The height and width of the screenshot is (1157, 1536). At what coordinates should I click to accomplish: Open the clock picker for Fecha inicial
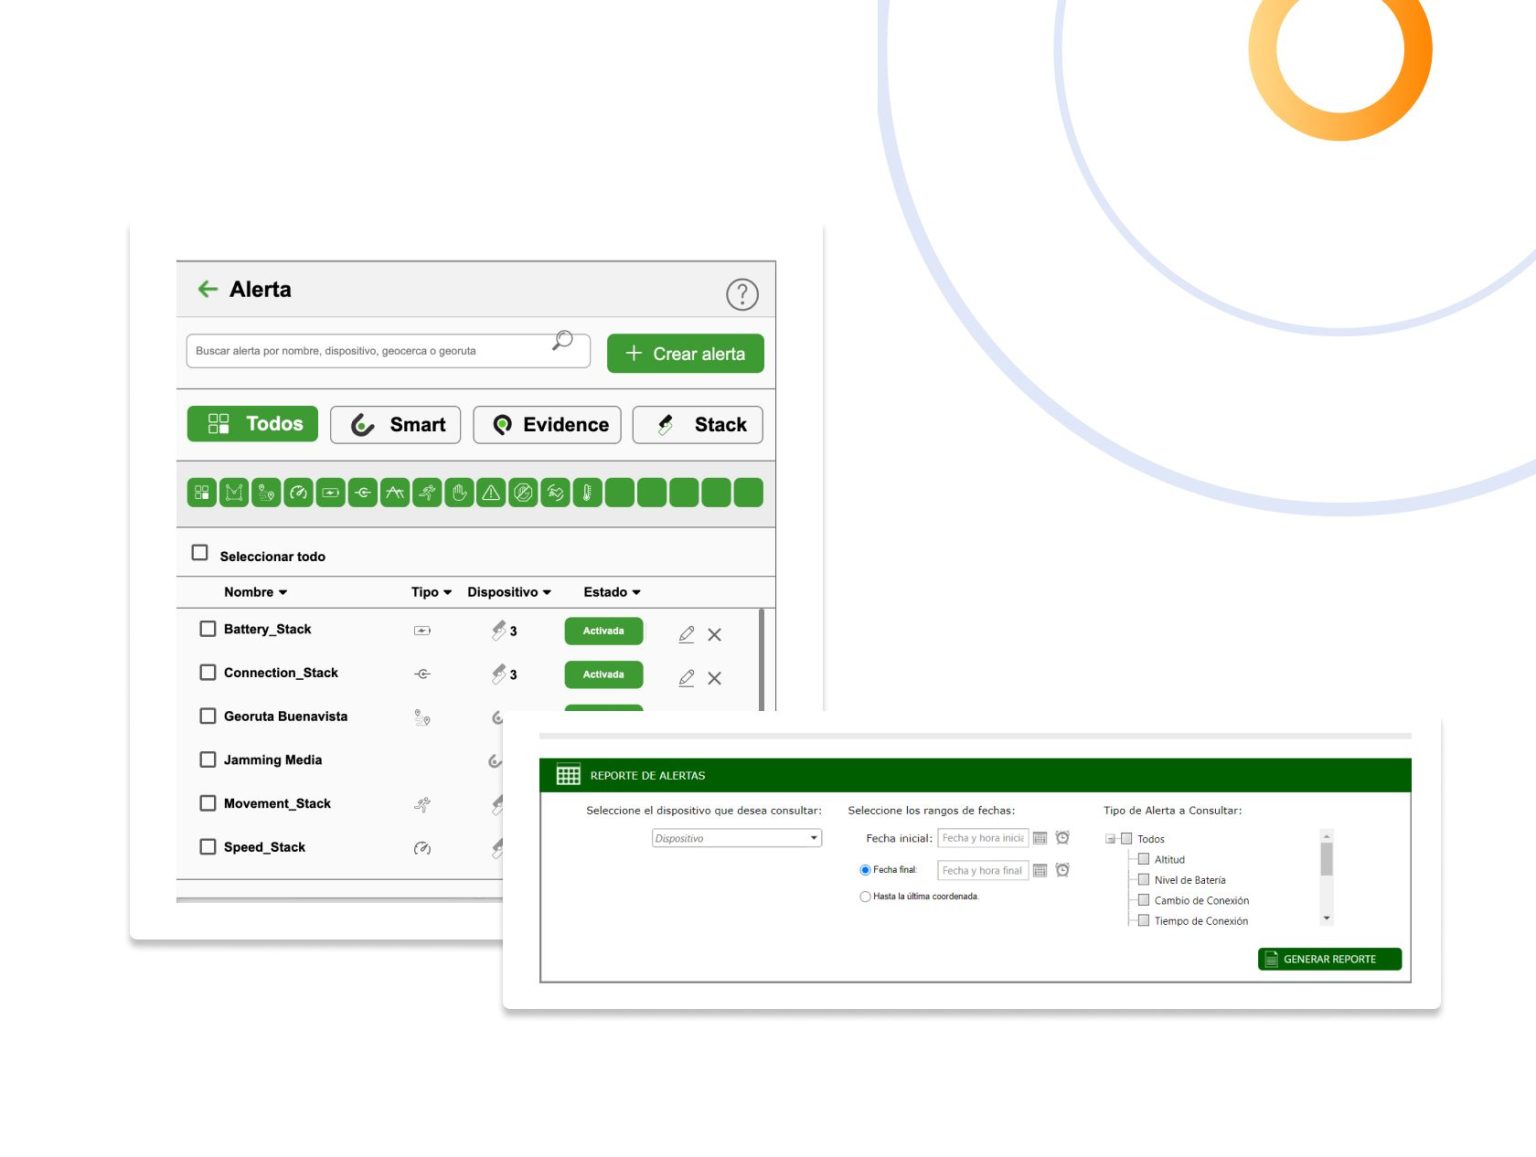1062,837
